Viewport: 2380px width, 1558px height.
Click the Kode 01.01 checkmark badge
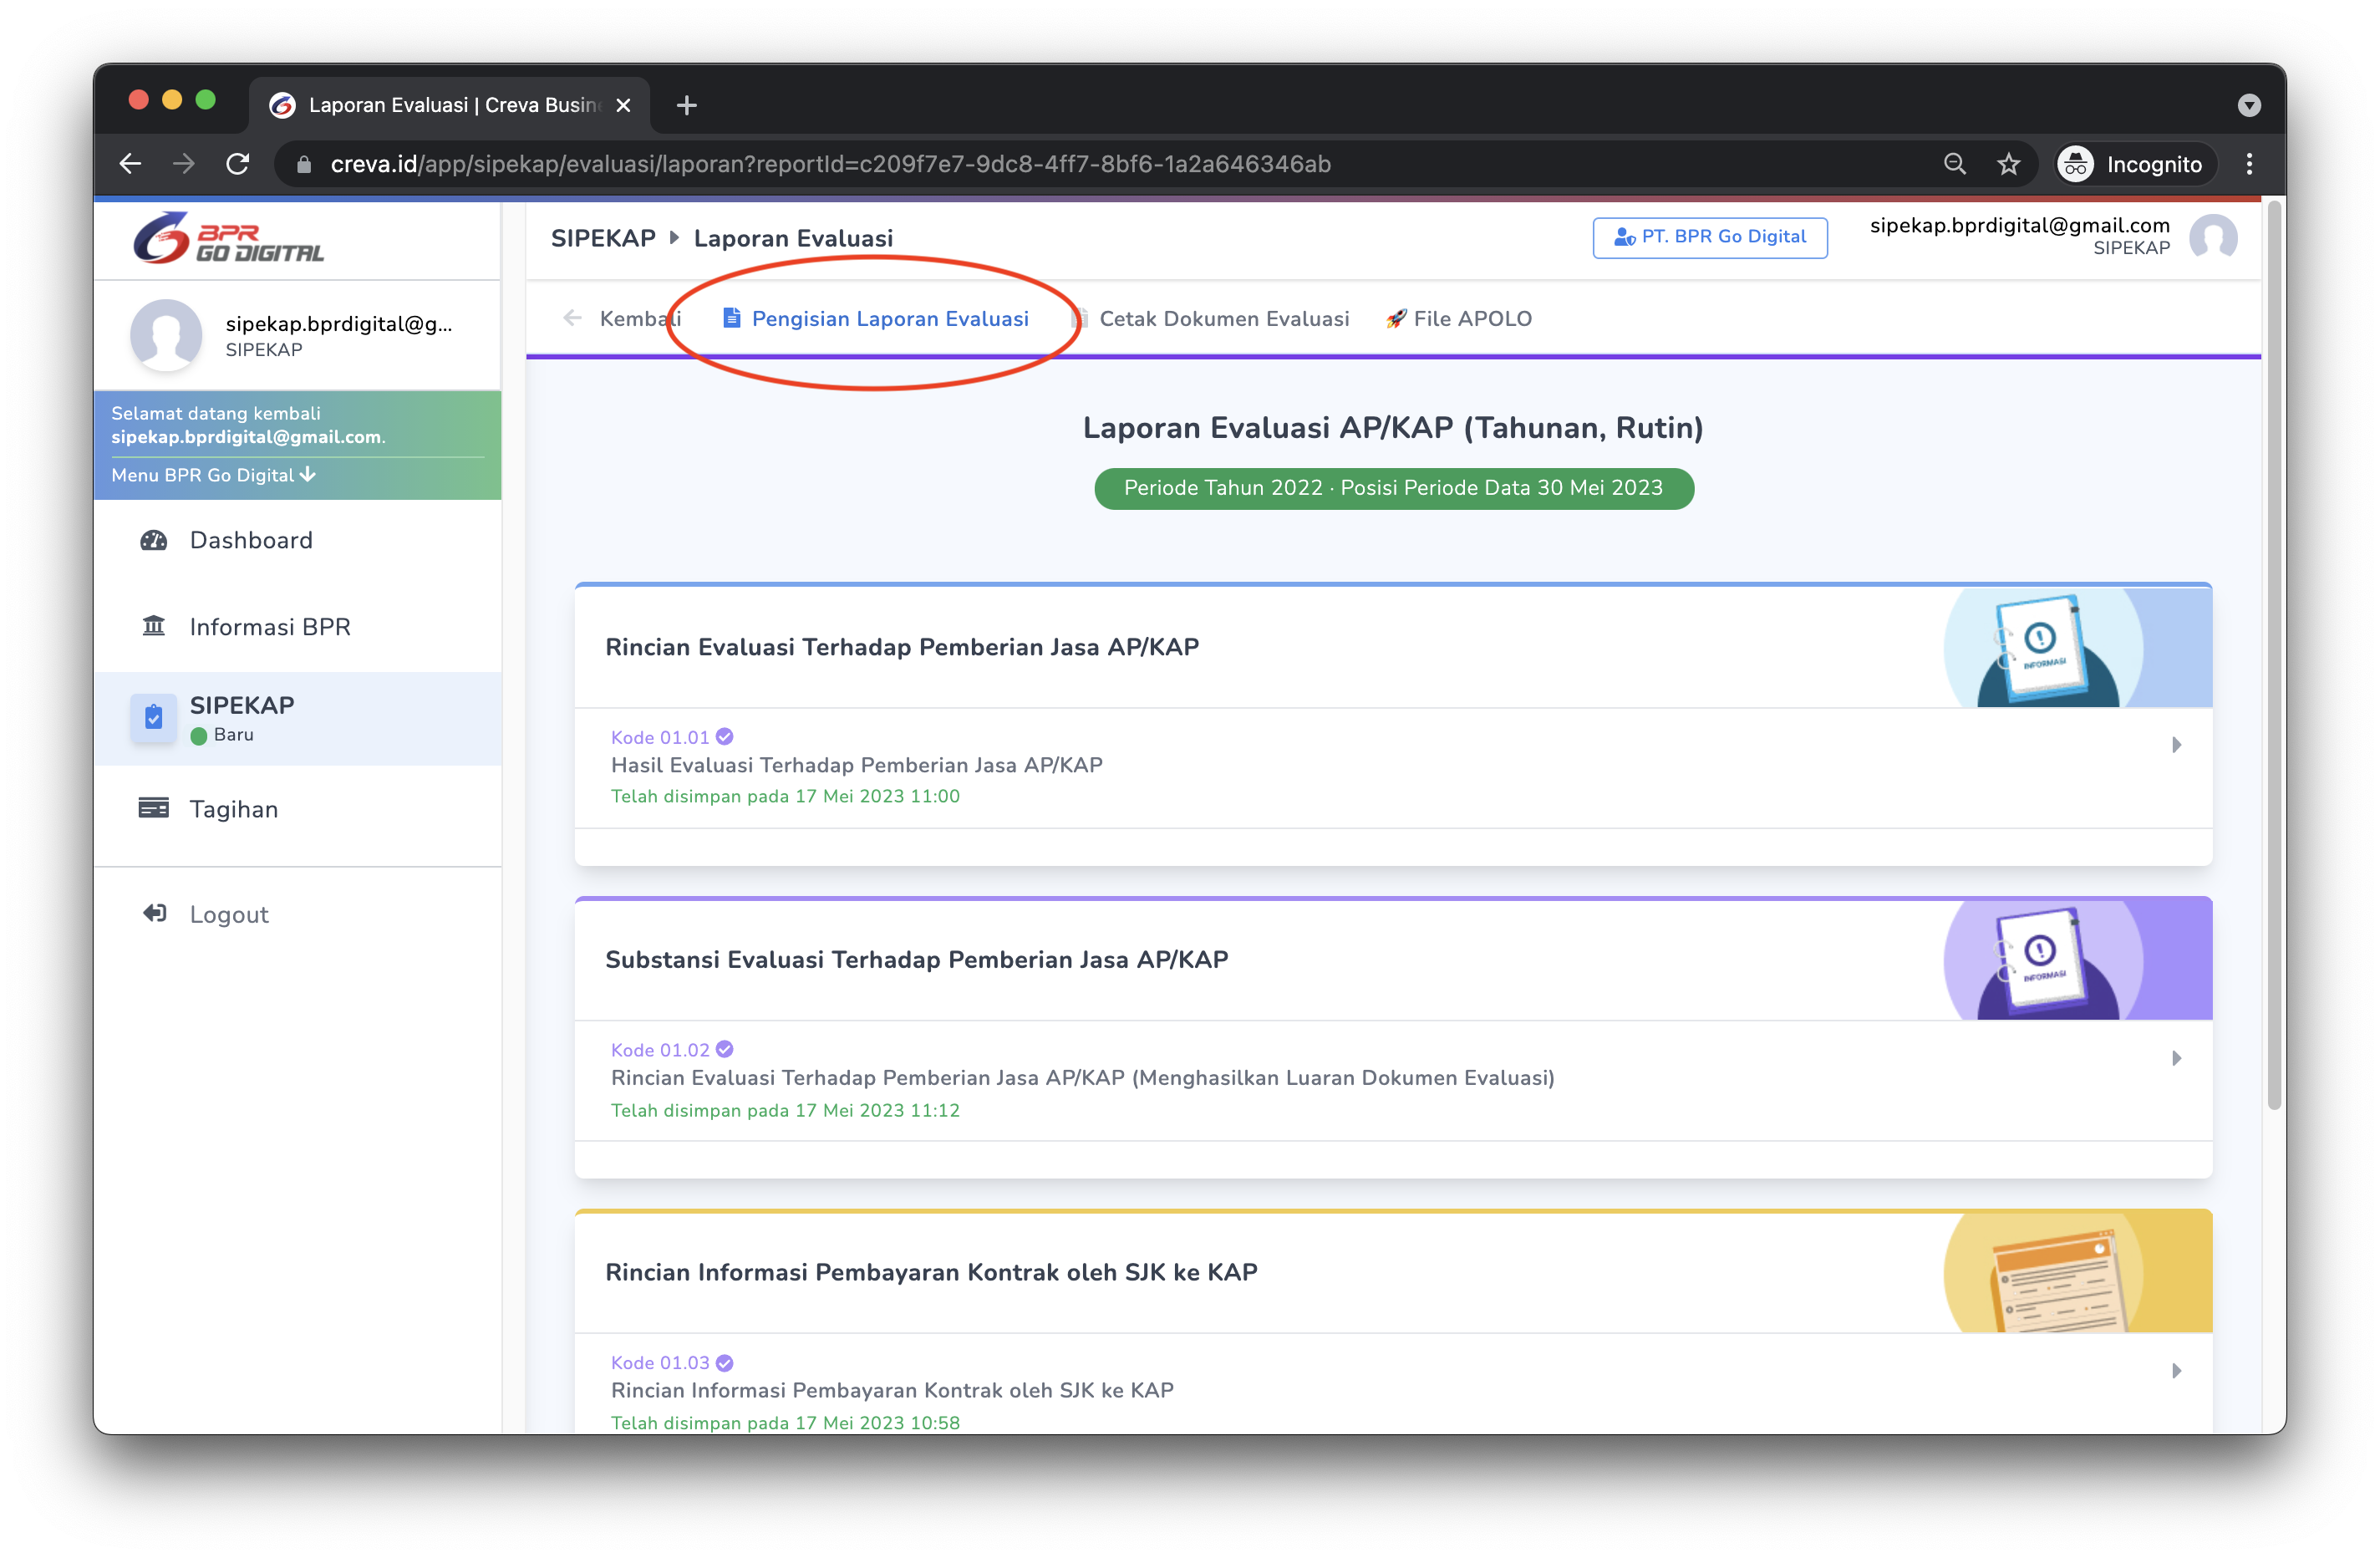tap(725, 737)
